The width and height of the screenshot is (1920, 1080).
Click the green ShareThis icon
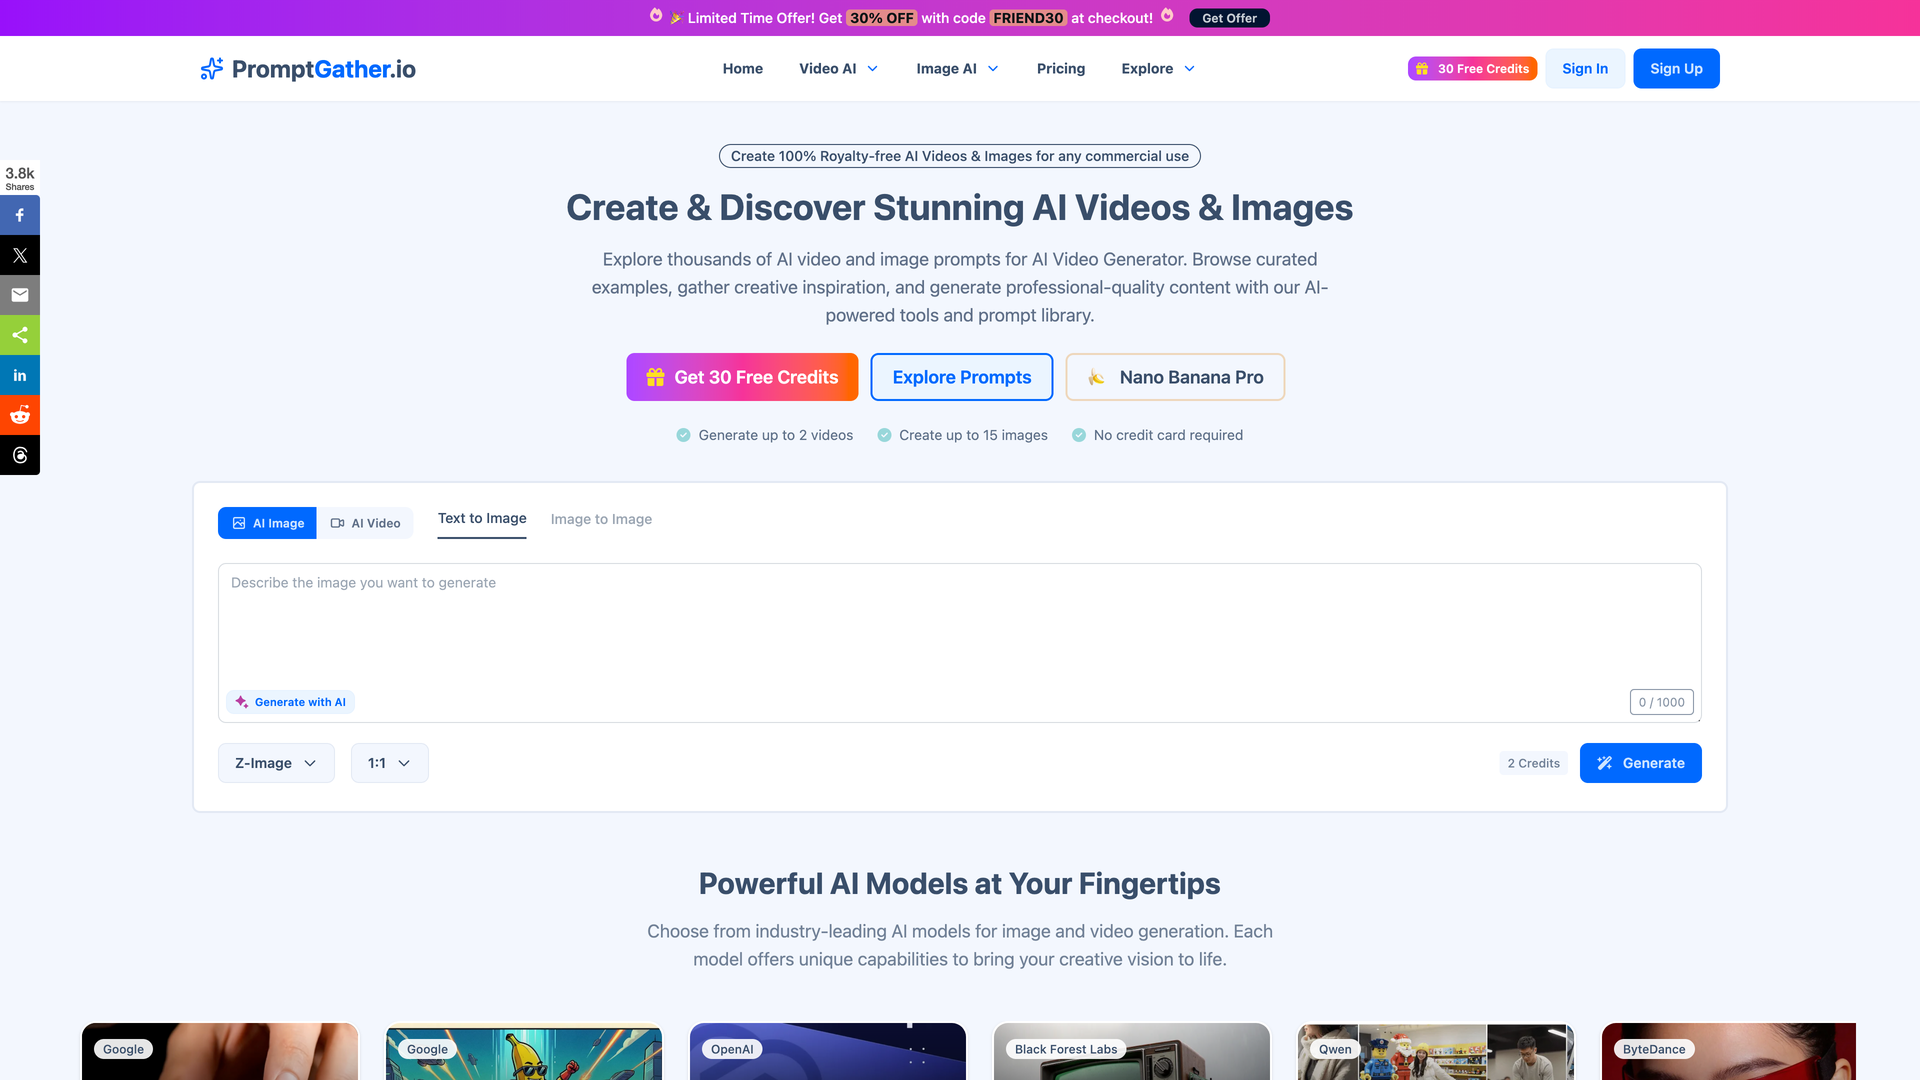(20, 335)
